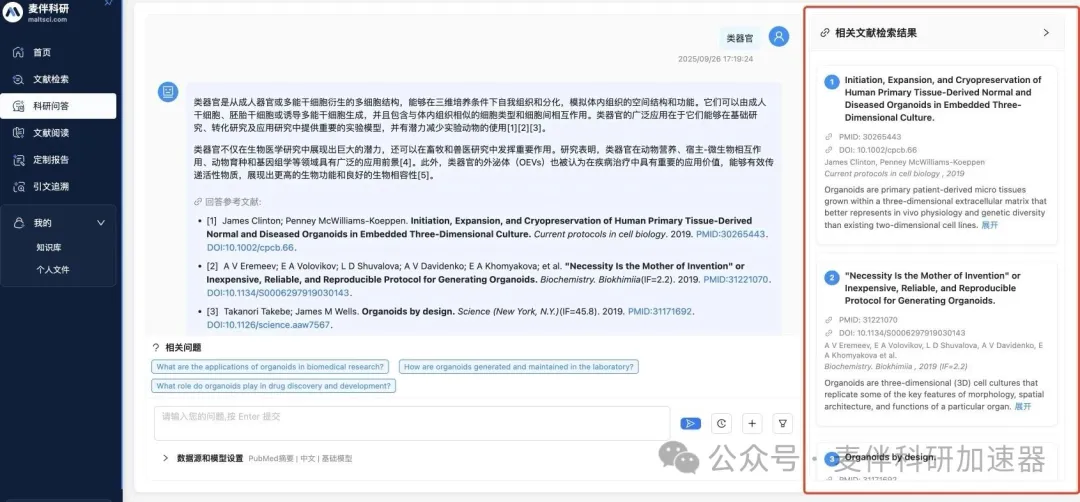Open 定制报告 custom report section
The image size is (1080, 502).
[50, 159]
